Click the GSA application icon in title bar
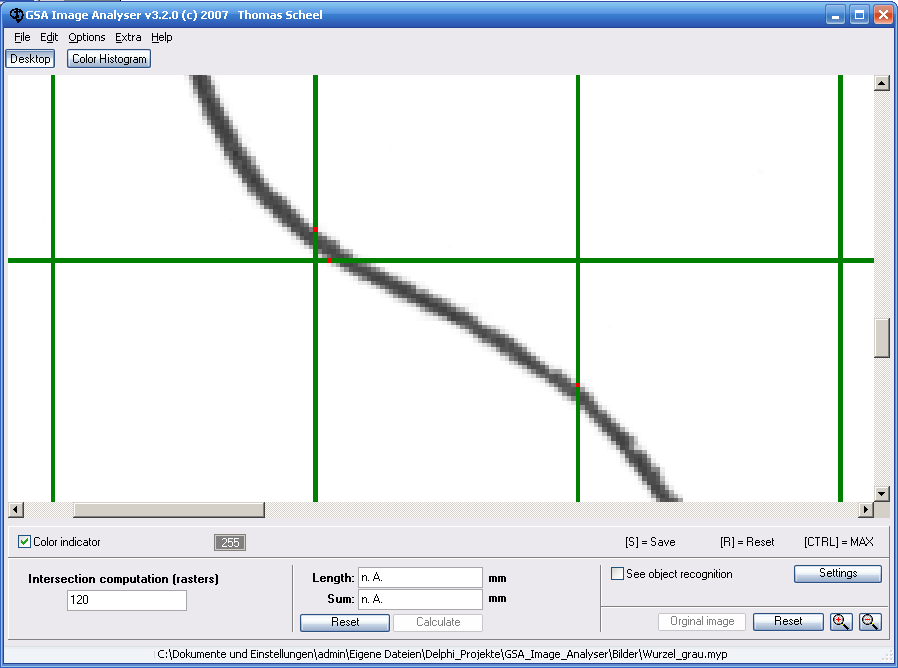Screen dimensions: 898x668 pos(16,15)
